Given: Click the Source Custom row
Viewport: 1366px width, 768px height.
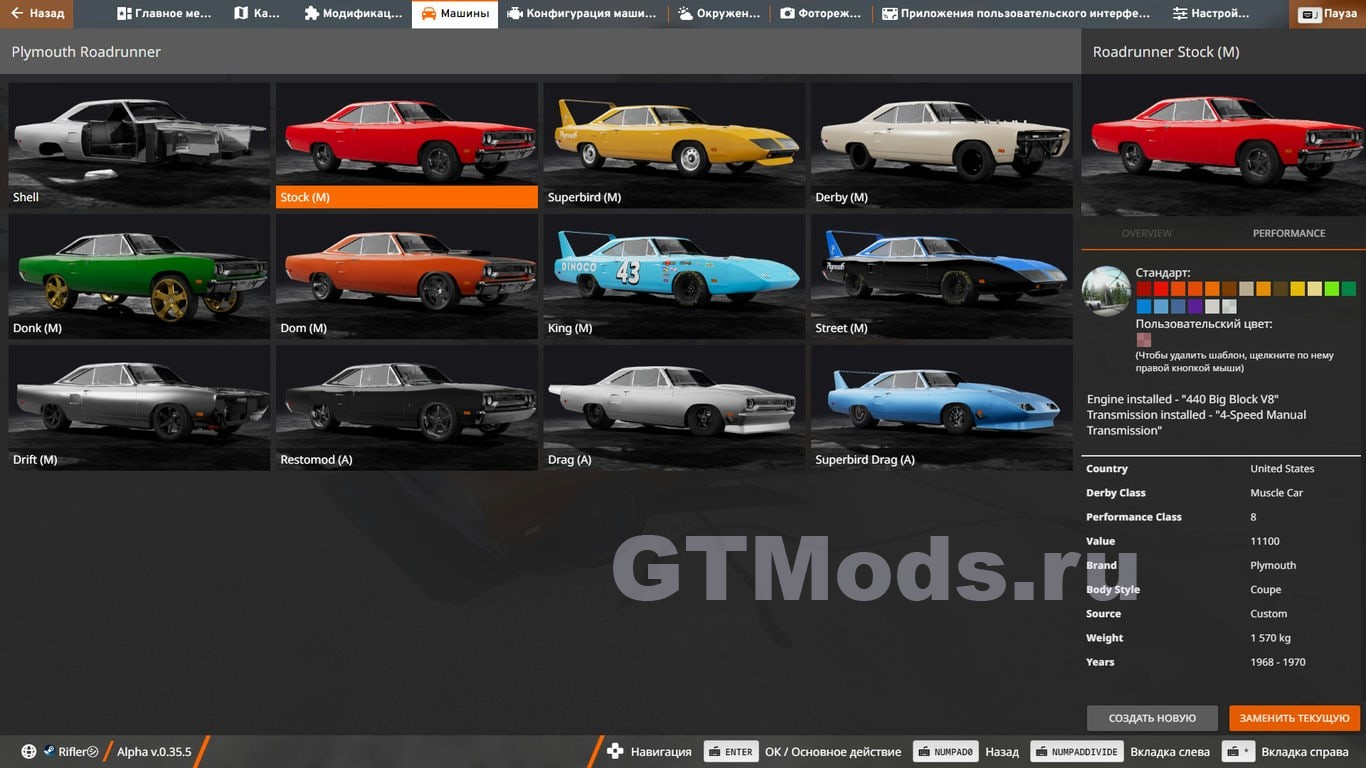Looking at the screenshot, I should (1223, 614).
